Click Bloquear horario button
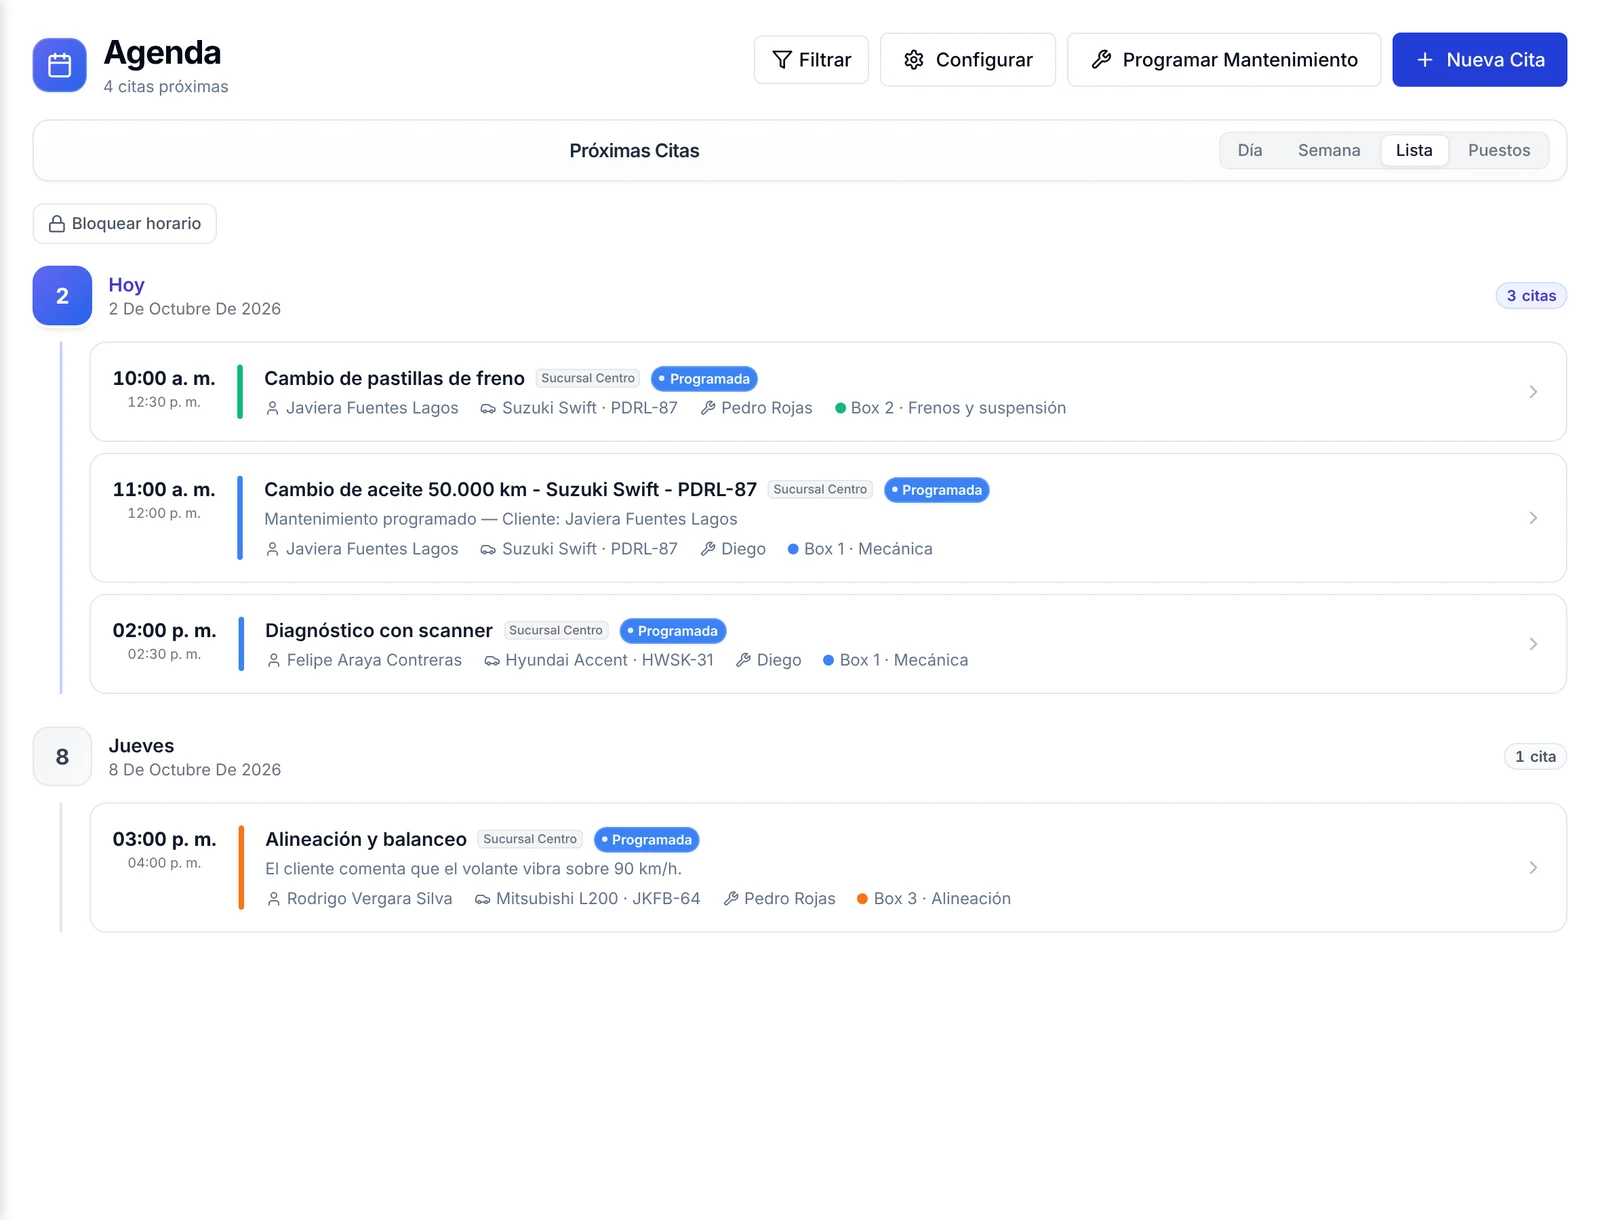The width and height of the screenshot is (1600, 1220). pyautogui.click(x=125, y=224)
